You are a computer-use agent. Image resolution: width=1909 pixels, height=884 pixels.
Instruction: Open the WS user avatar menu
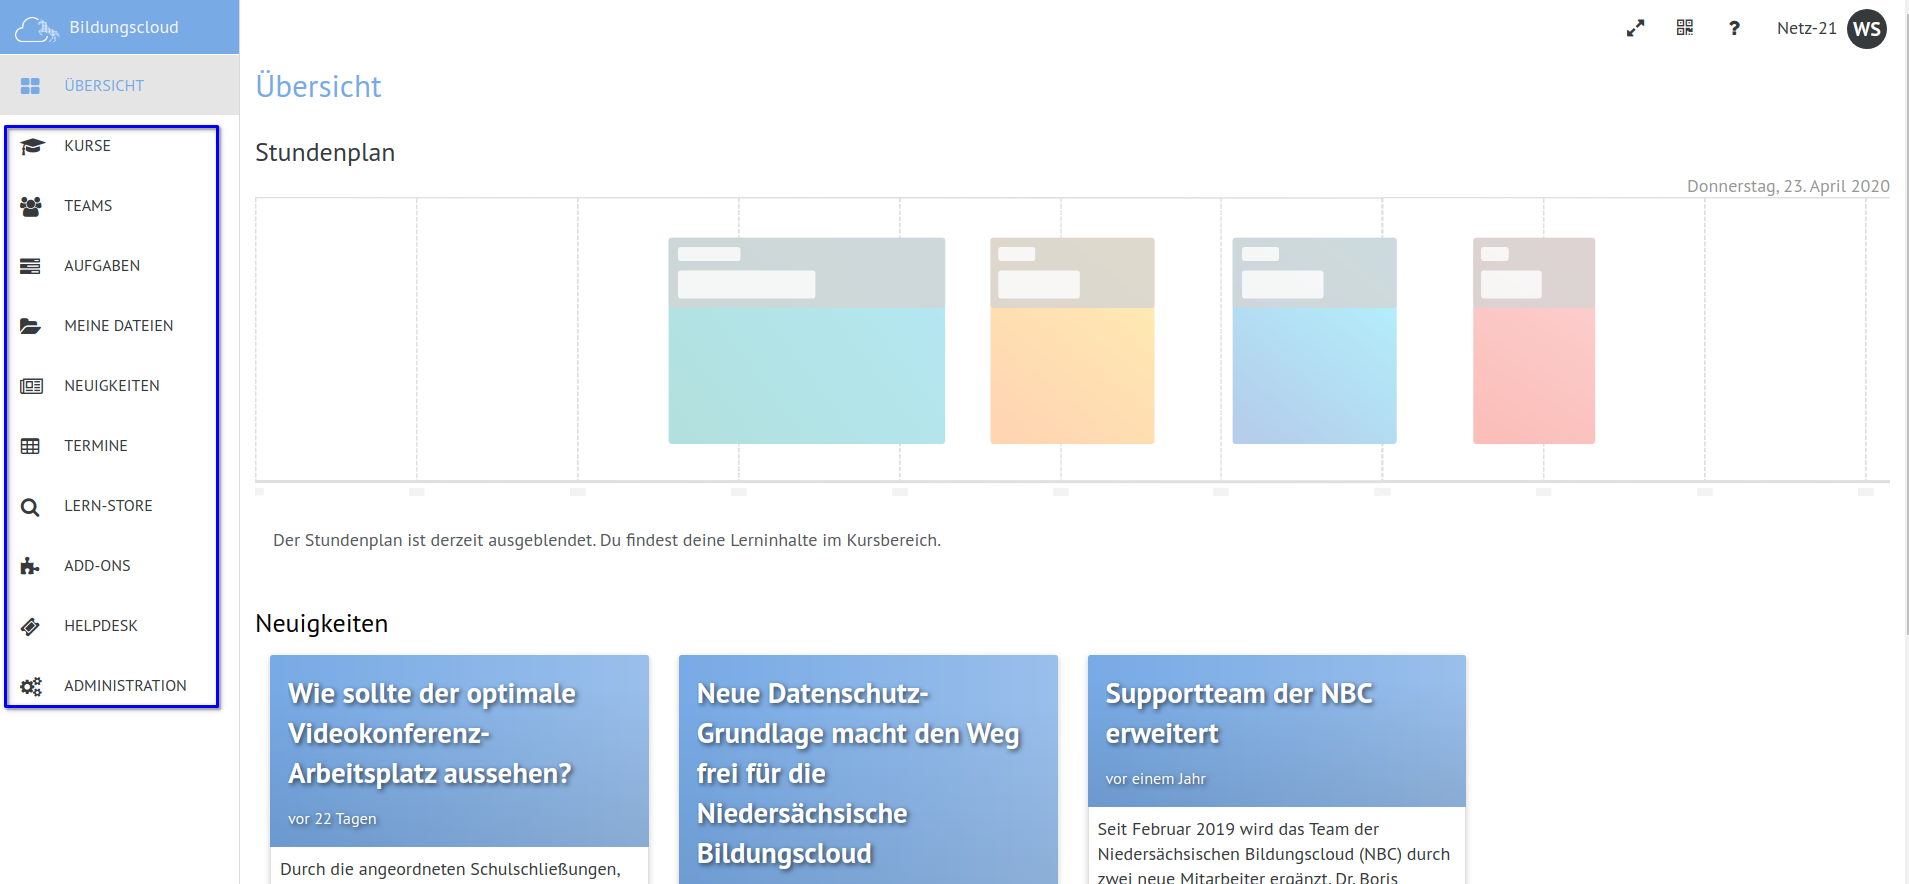1866,29
